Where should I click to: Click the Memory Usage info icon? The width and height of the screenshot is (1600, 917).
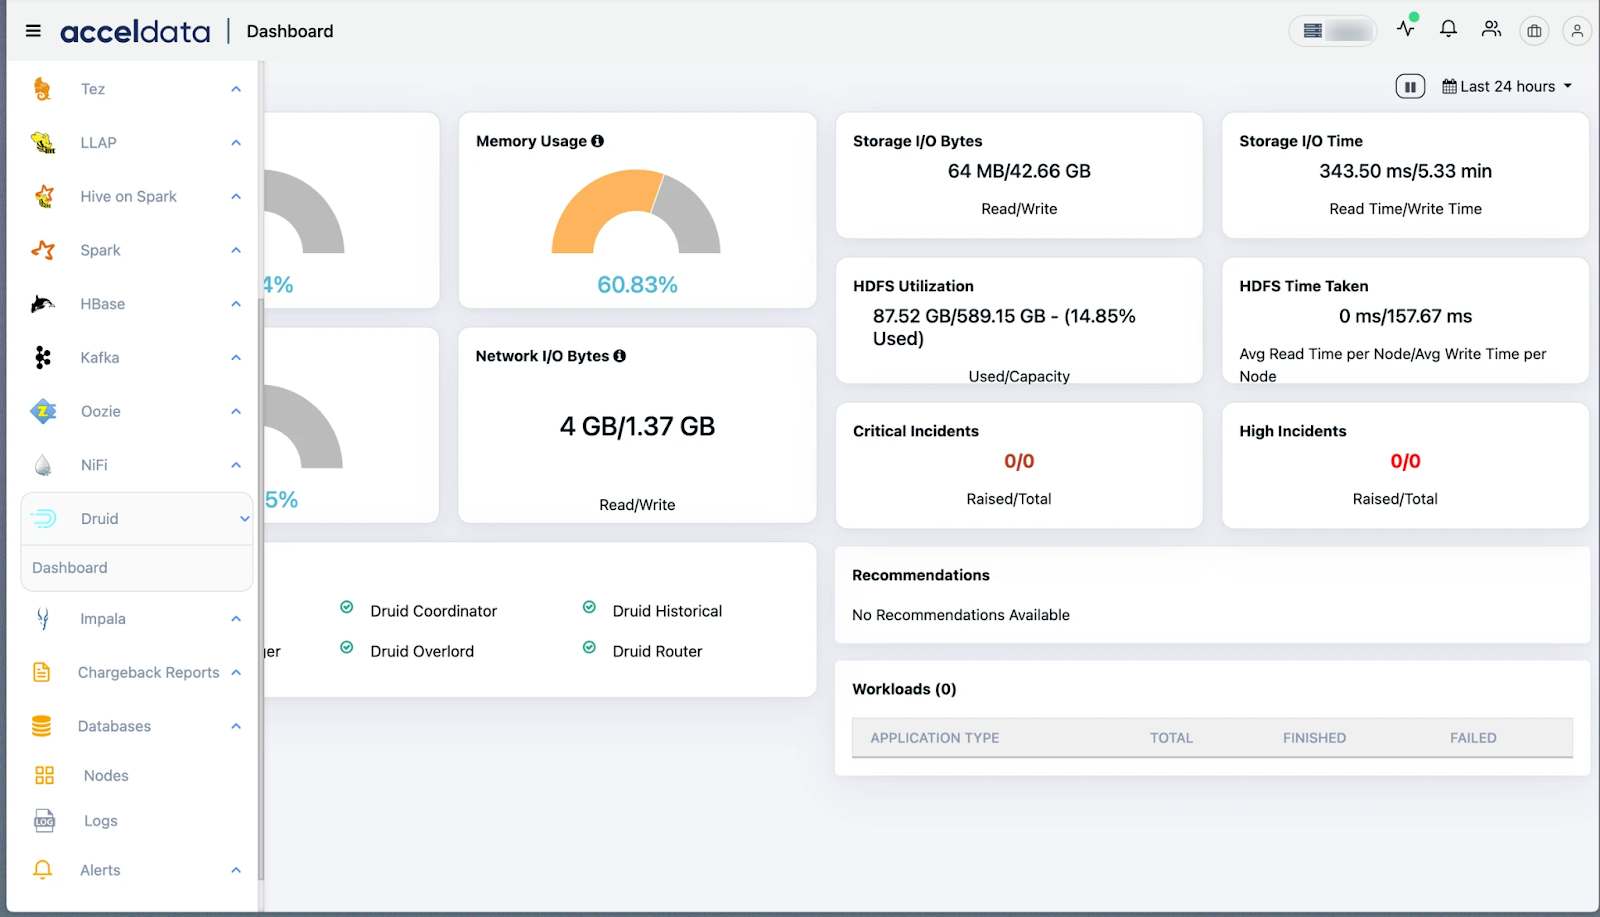tap(598, 141)
